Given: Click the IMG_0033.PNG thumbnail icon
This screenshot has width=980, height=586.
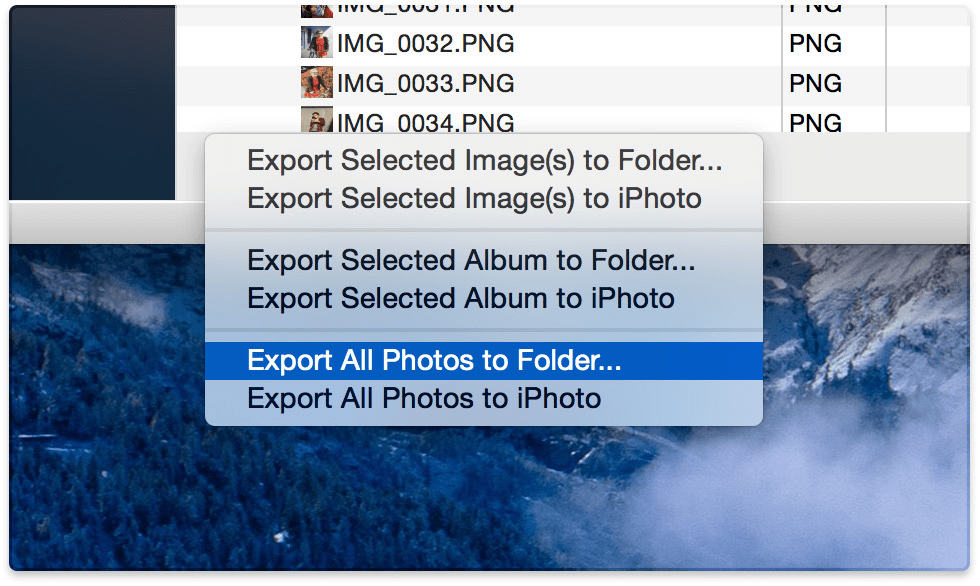Looking at the screenshot, I should (x=316, y=83).
